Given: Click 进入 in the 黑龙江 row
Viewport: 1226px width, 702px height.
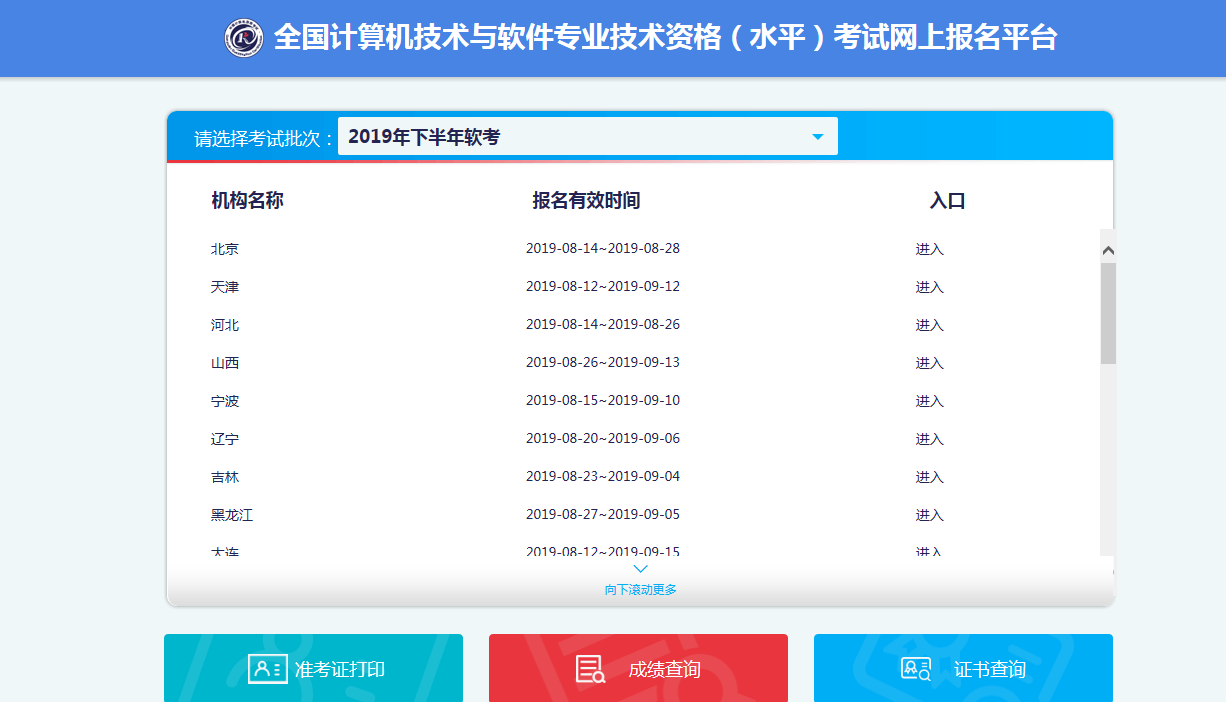Looking at the screenshot, I should point(929,515).
